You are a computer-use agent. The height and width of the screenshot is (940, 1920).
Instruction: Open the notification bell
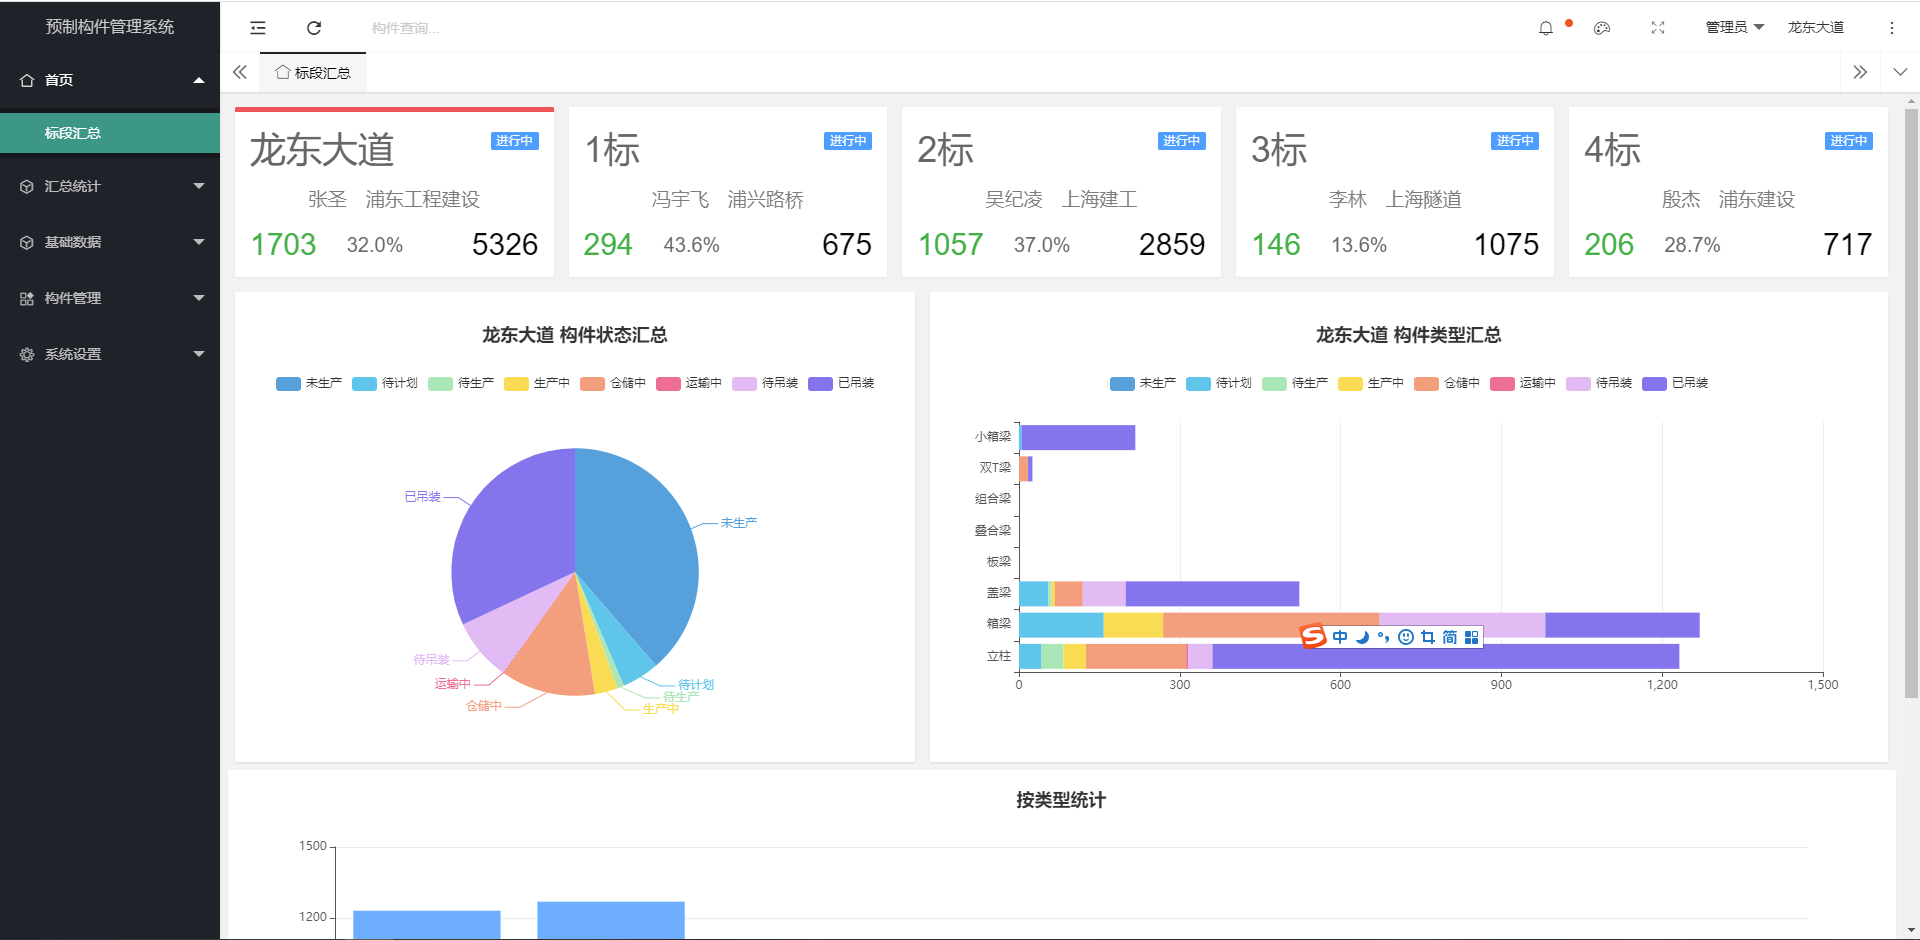coord(1545,28)
